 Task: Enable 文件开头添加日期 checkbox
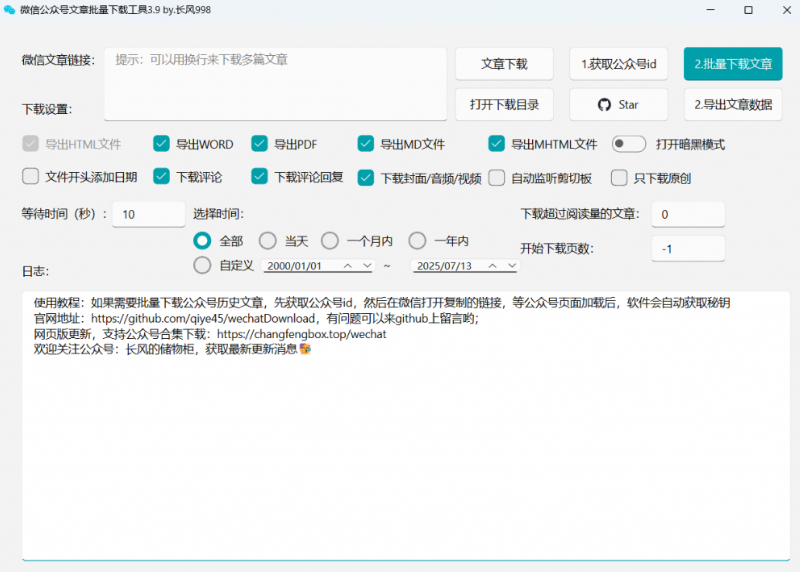[x=31, y=177]
